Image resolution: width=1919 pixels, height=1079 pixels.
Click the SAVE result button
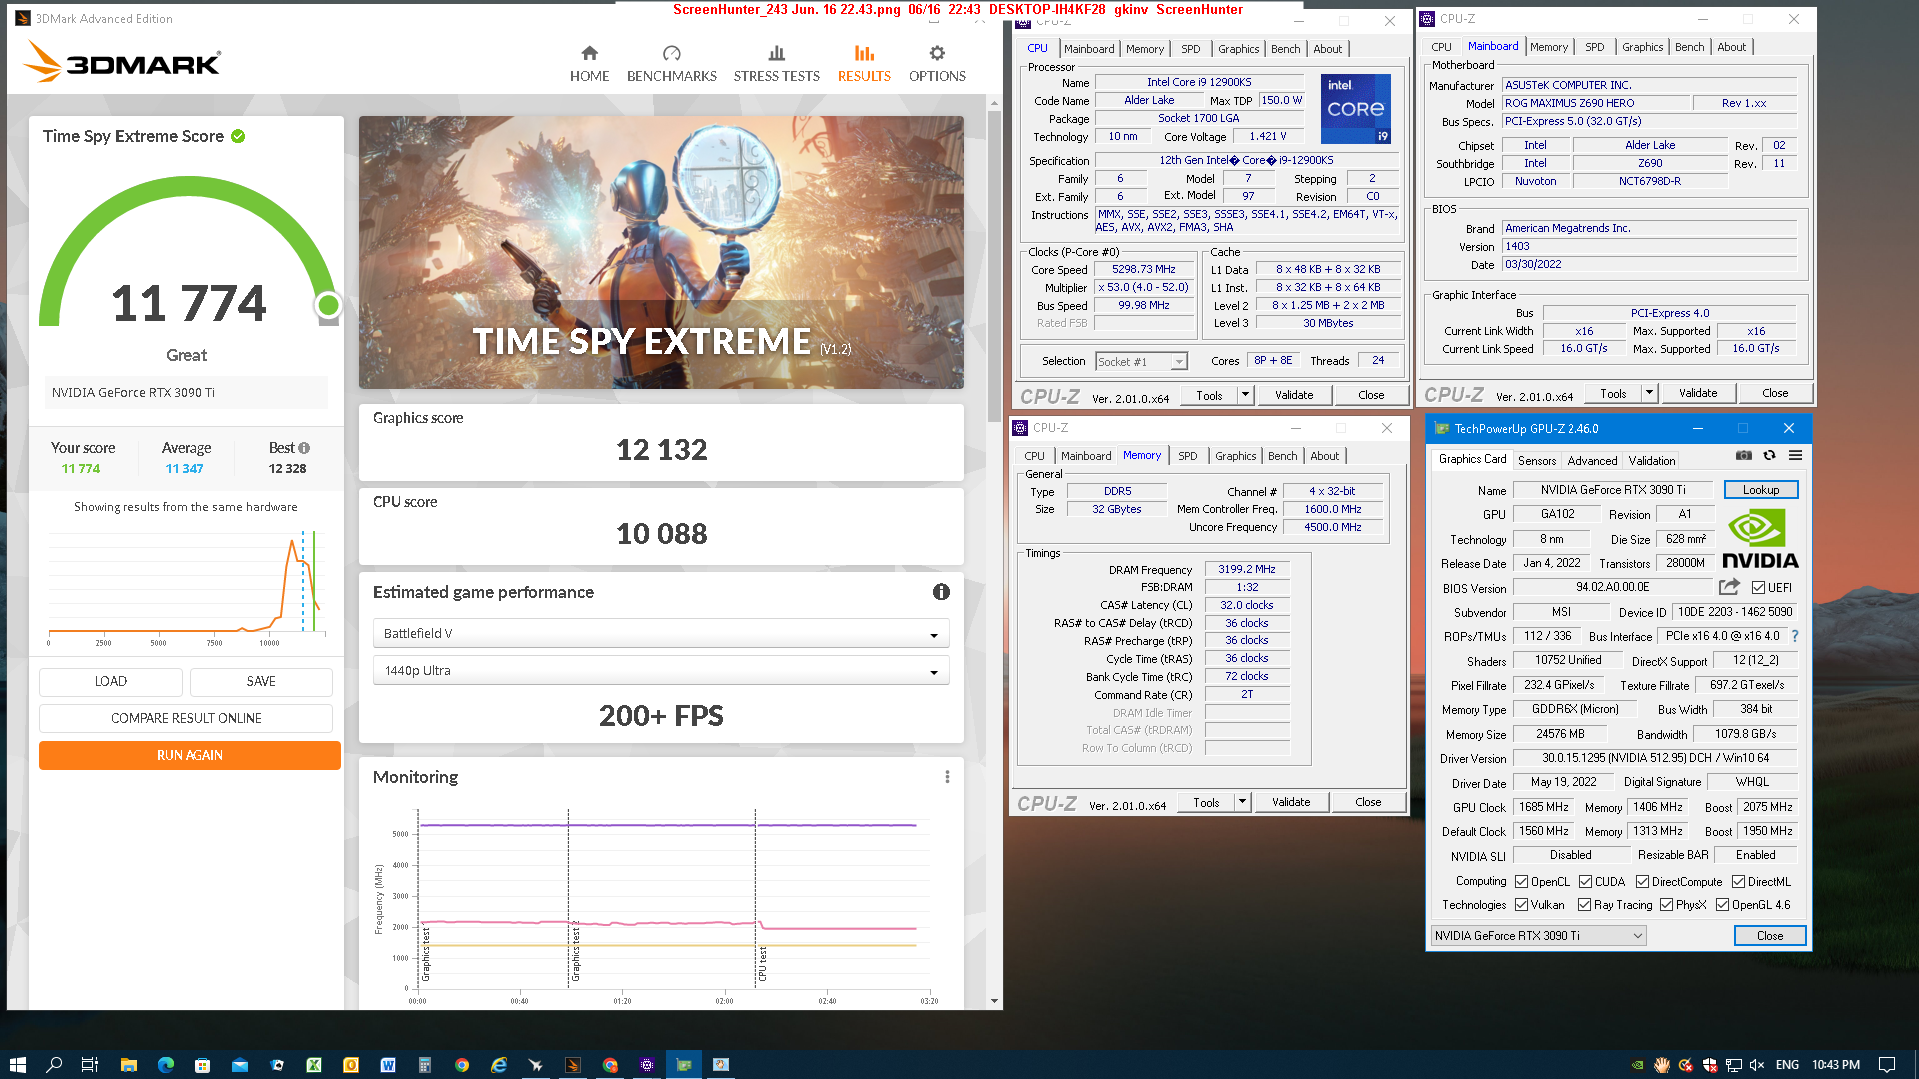point(261,681)
